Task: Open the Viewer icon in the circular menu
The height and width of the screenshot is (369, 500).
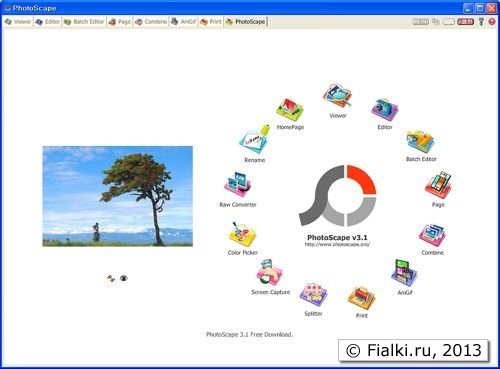Action: coord(337,96)
